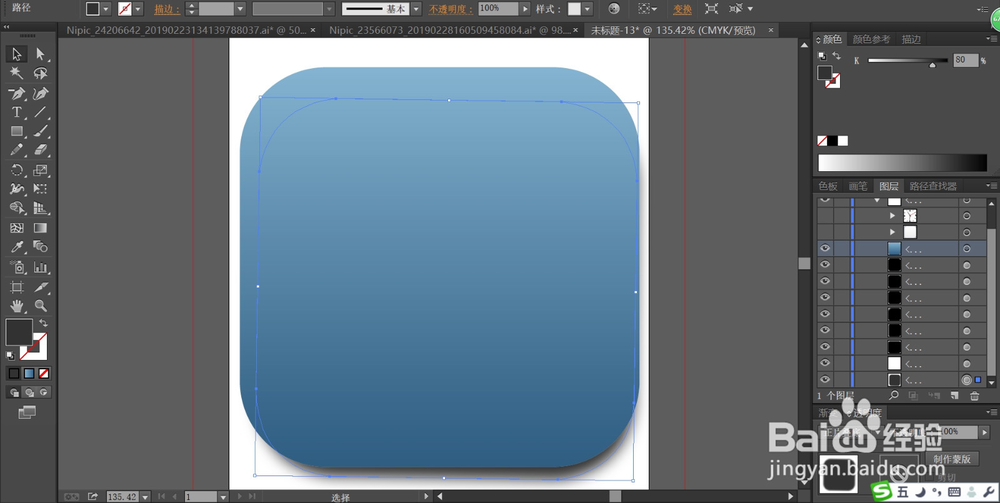Click locate object magnifier in Layers panel
1000x503 pixels.
point(893,396)
